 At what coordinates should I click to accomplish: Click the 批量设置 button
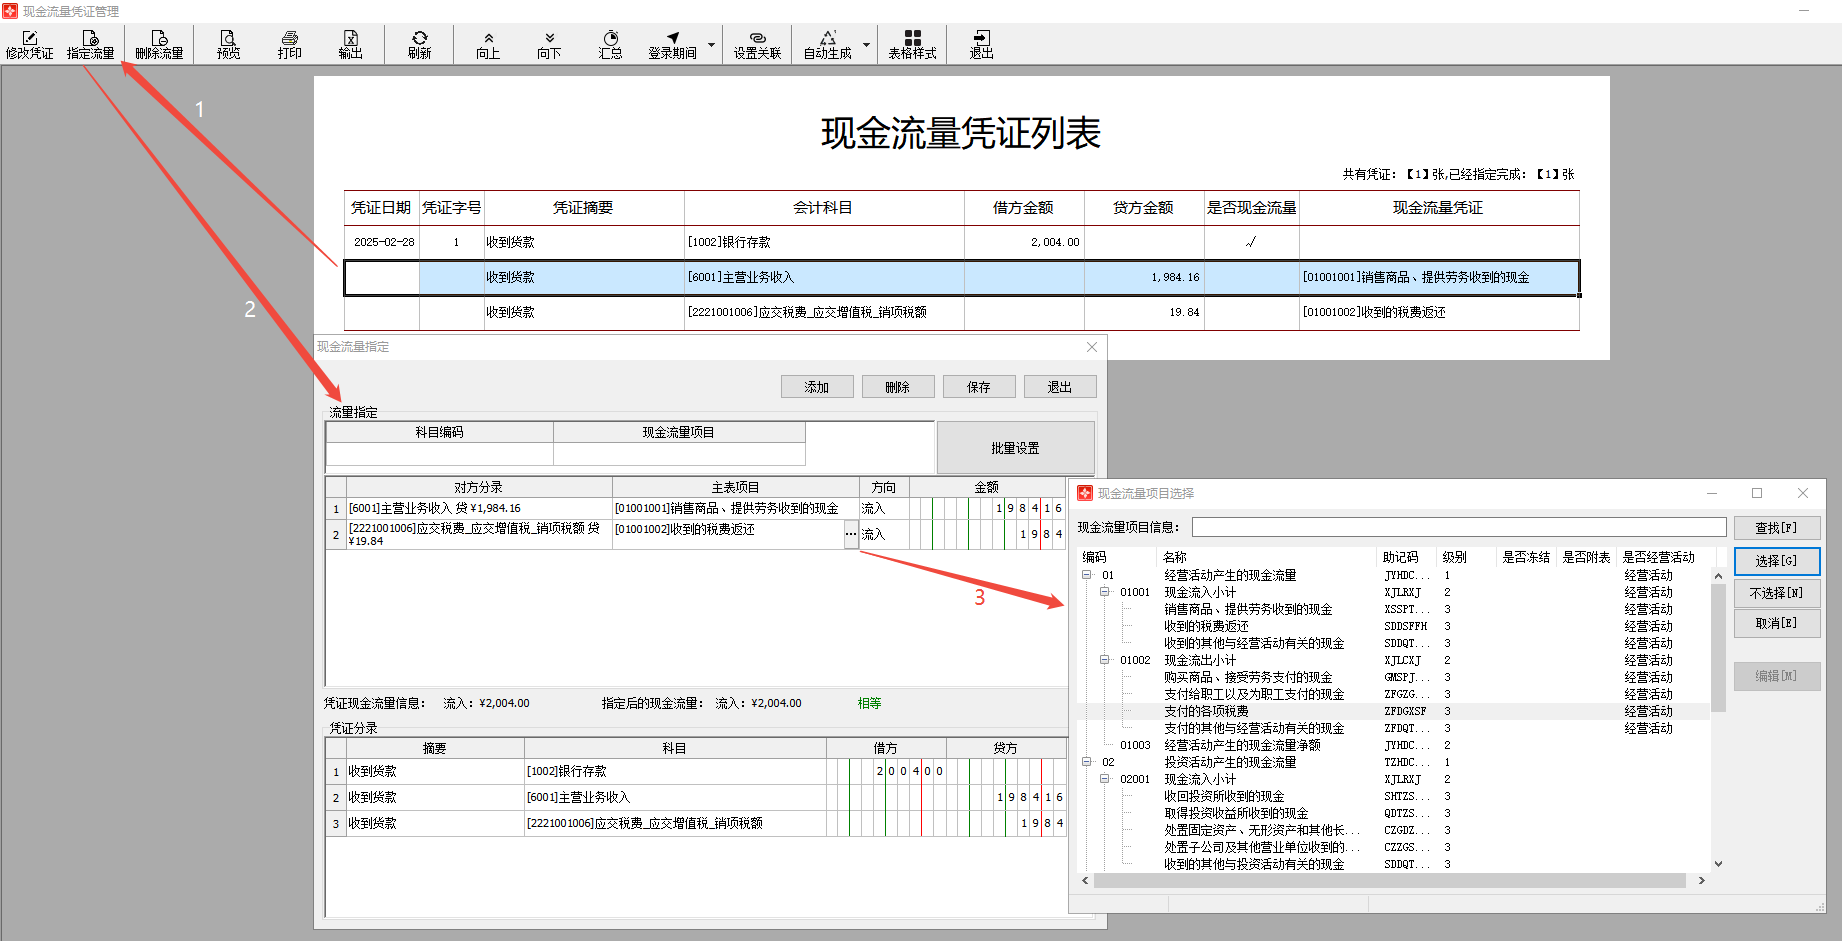pyautogui.click(x=1015, y=448)
